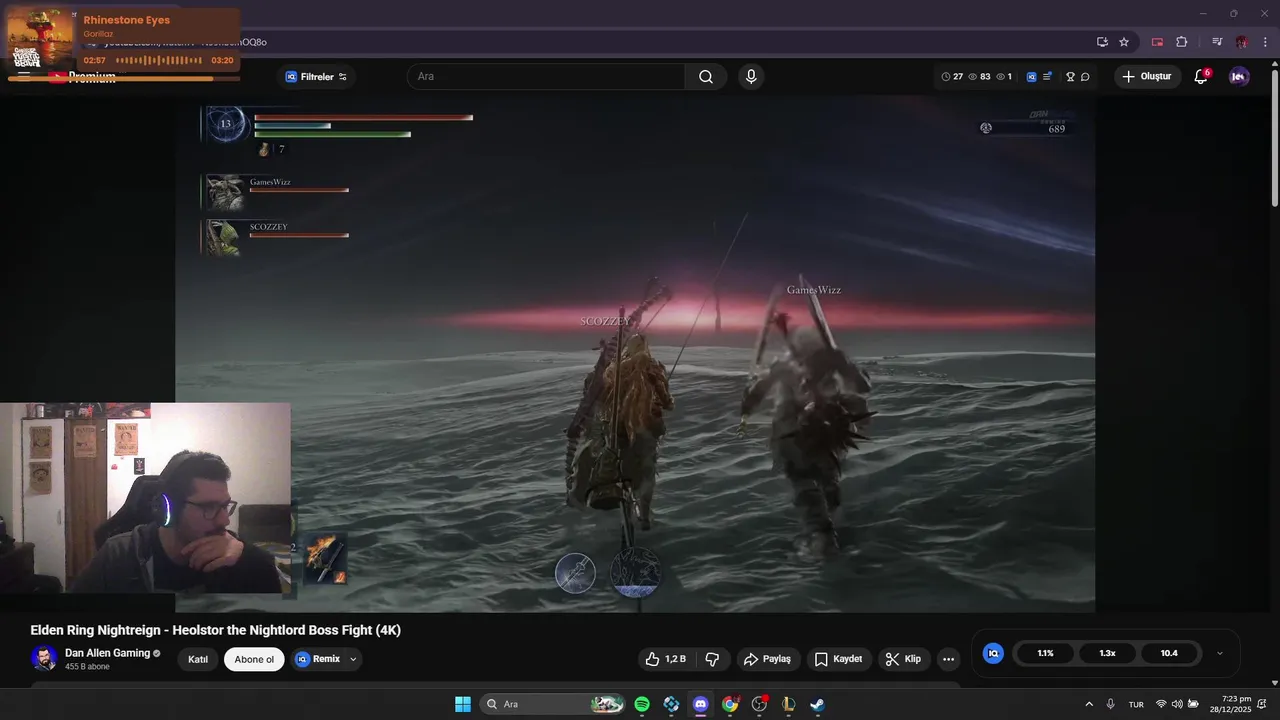This screenshot has height=720, width=1280.
Task: Click the Klip scissors button
Action: coord(904,659)
